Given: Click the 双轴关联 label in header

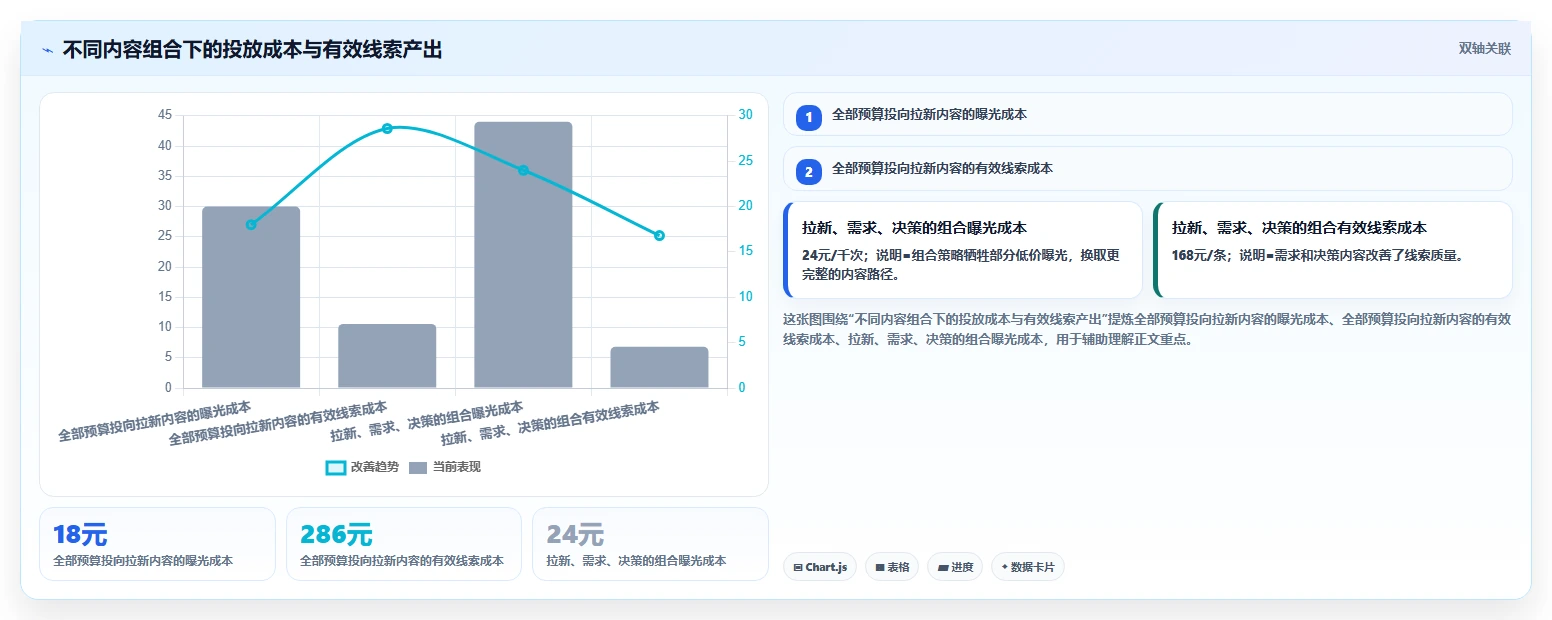Looking at the screenshot, I should [x=1485, y=49].
